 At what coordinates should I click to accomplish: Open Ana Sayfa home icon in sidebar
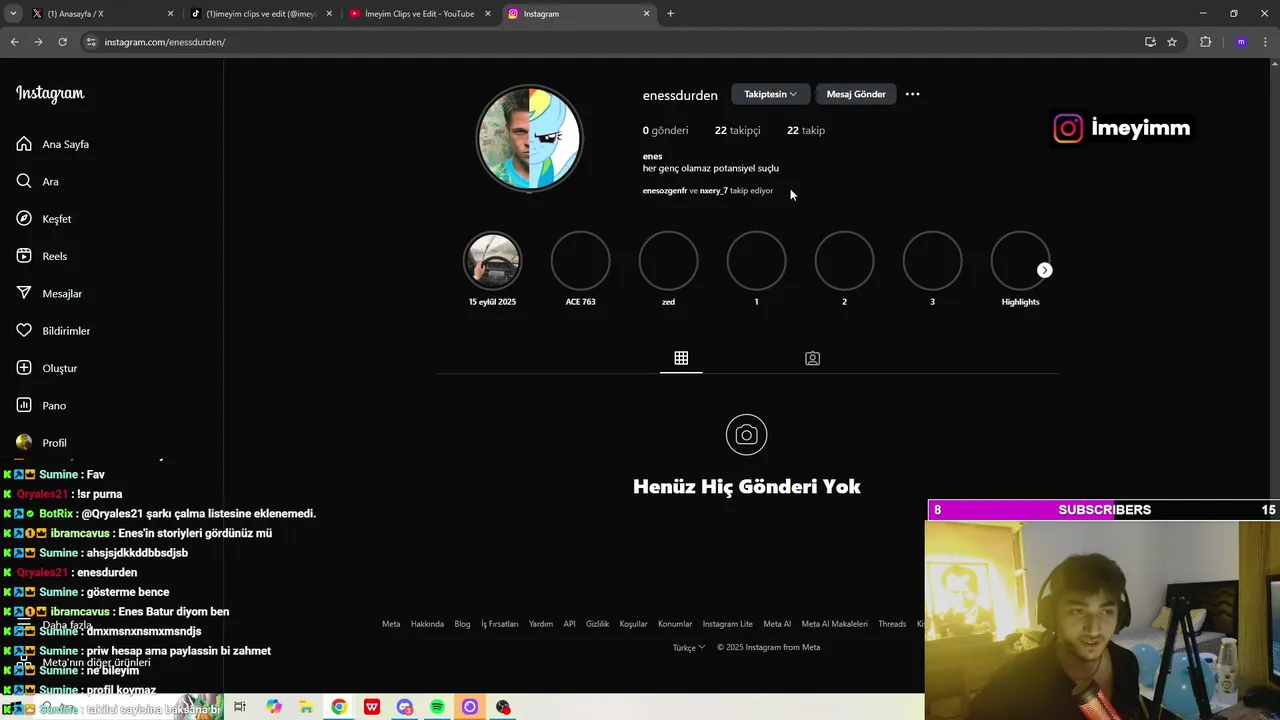click(24, 144)
